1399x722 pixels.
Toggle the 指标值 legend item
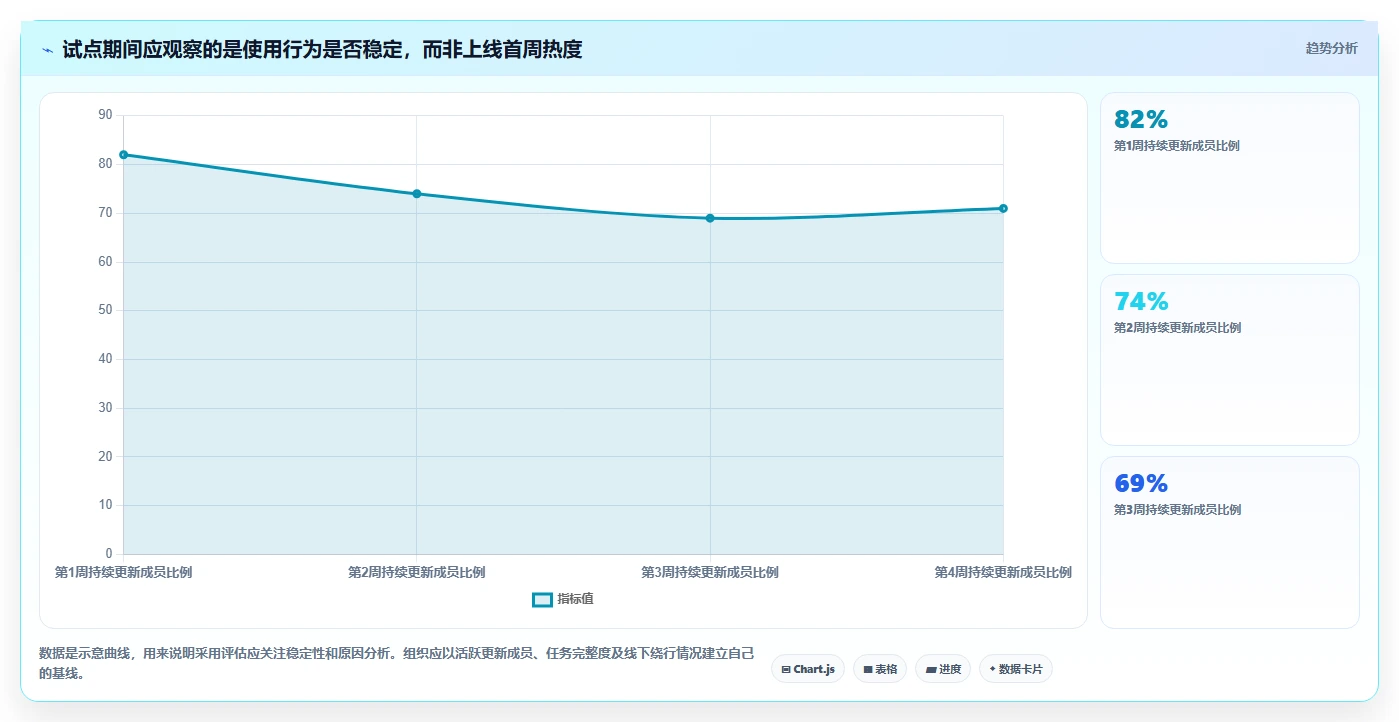point(563,599)
